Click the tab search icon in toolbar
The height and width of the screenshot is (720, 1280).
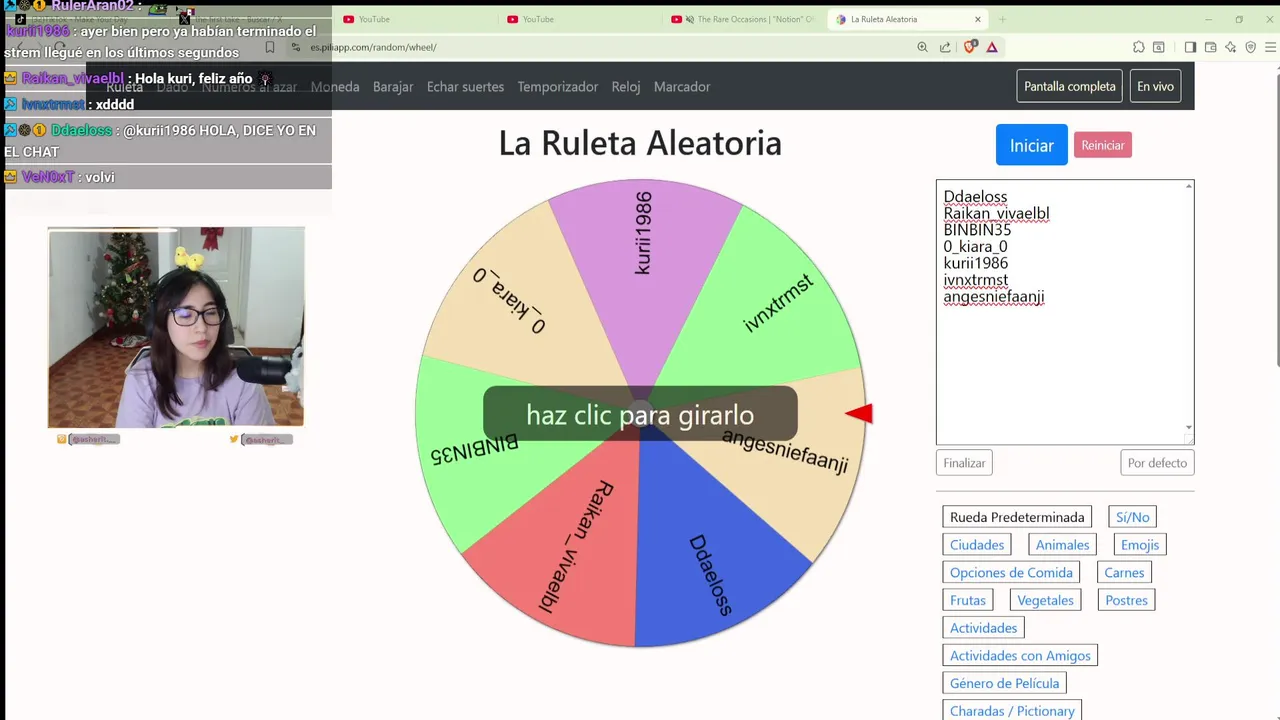[x=1159, y=47]
